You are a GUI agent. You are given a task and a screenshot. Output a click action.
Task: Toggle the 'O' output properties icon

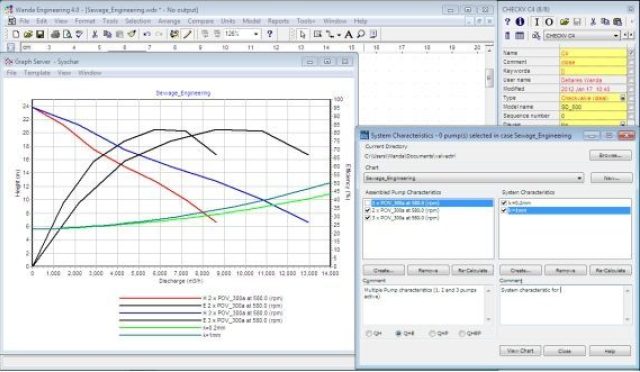tap(549, 22)
